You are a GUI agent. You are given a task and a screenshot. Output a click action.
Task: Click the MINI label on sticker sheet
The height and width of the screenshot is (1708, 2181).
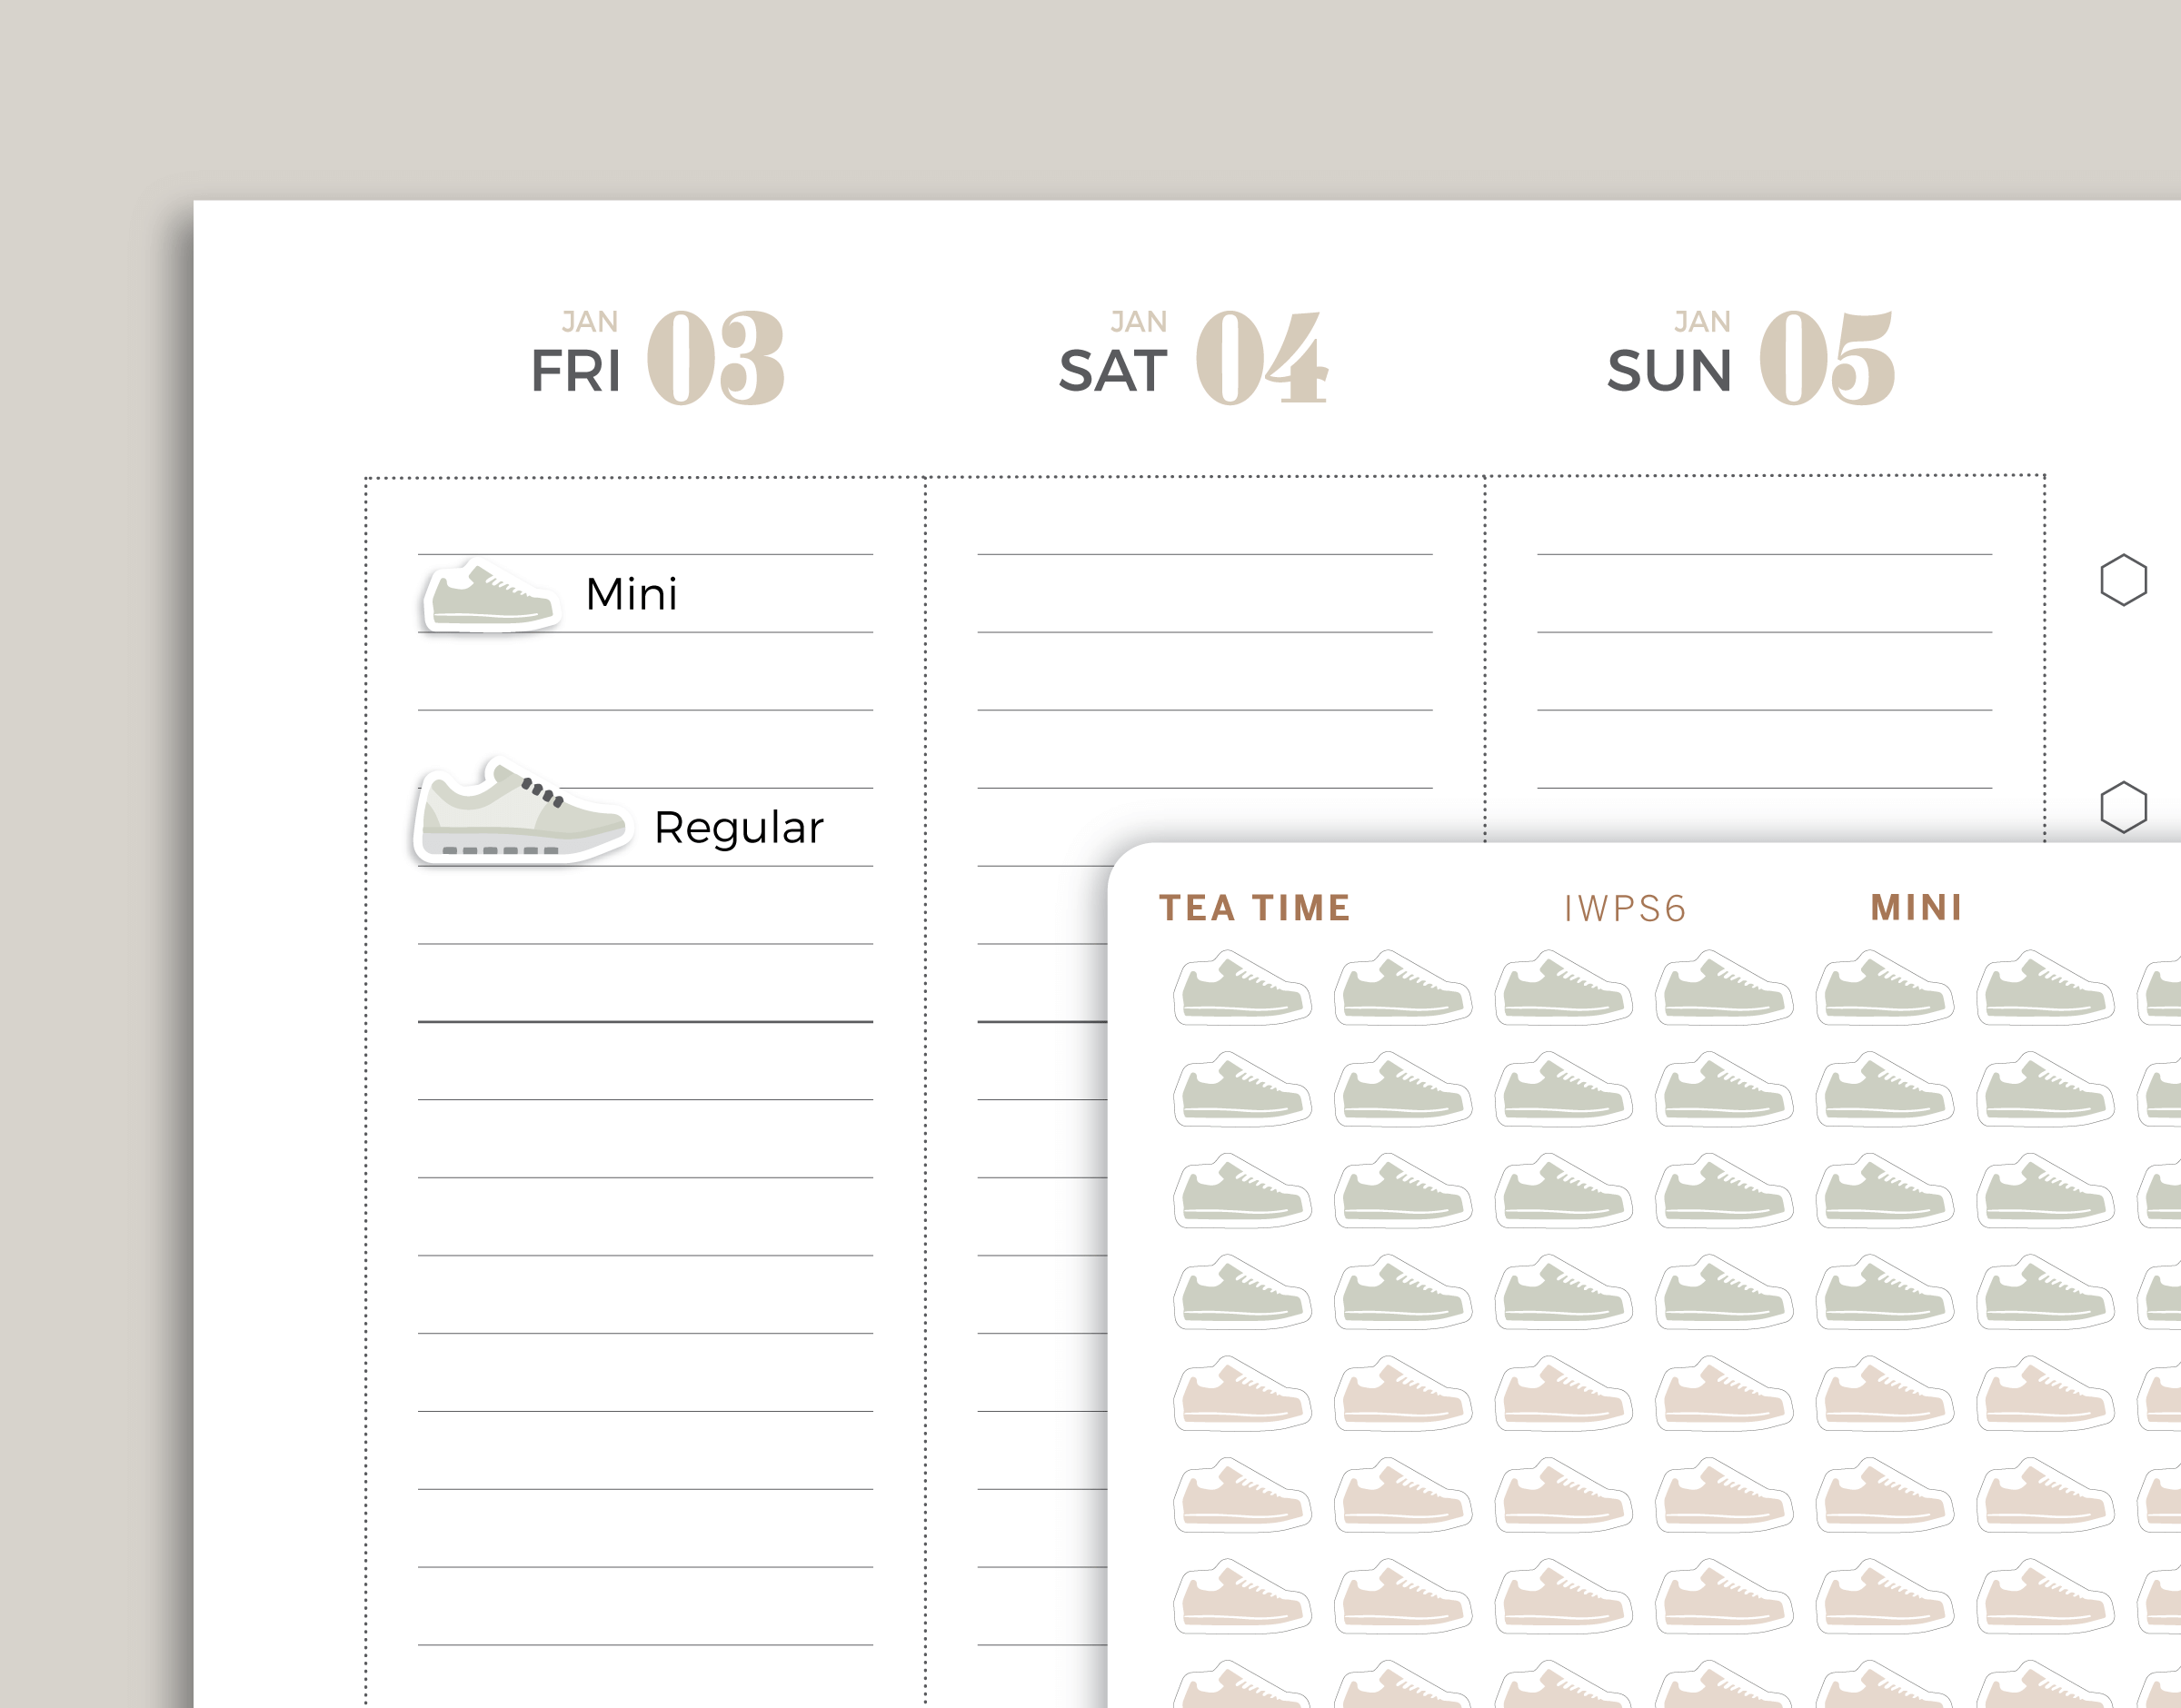click(x=1916, y=908)
